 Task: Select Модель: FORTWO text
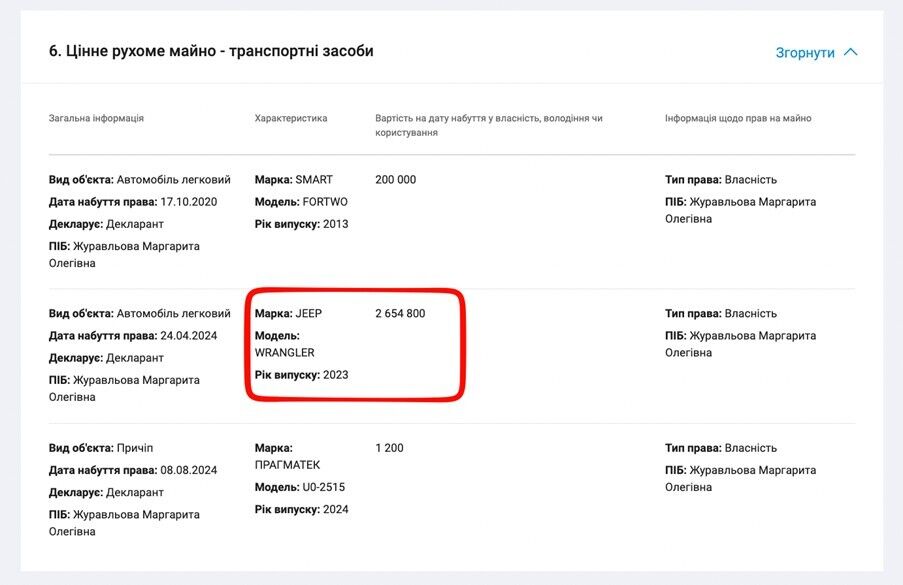coord(301,202)
